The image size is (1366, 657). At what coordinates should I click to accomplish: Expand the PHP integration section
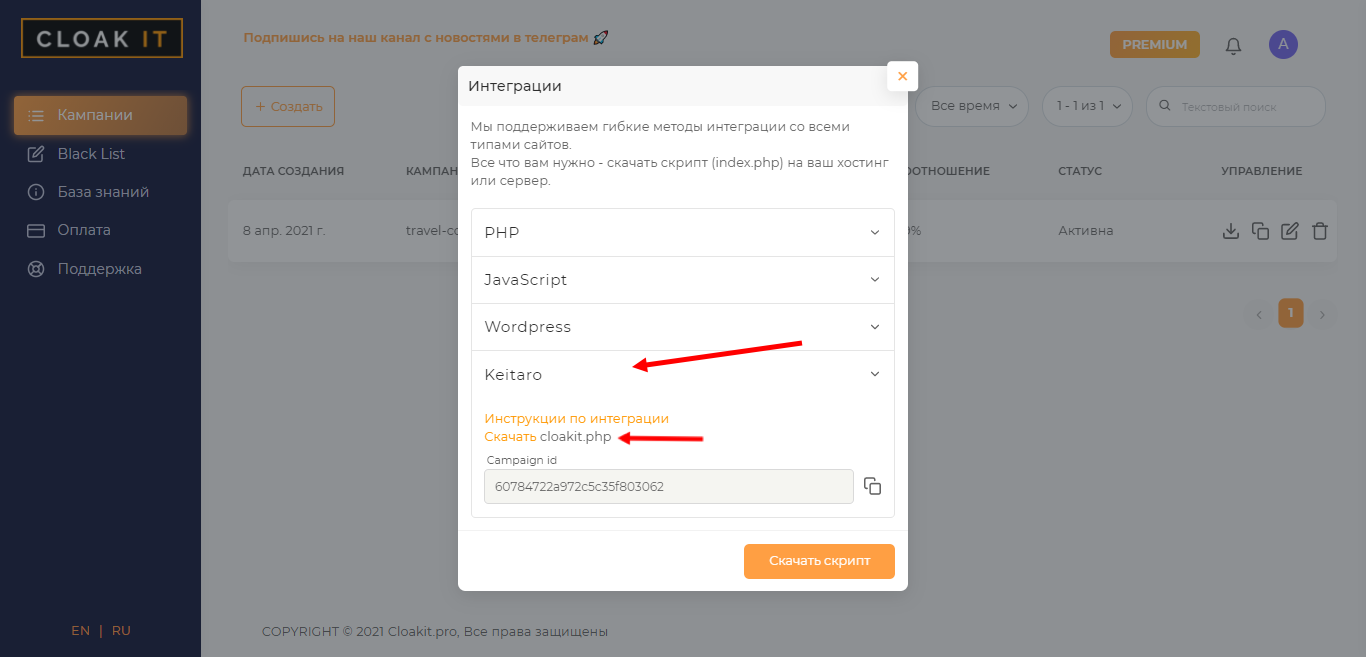682,232
